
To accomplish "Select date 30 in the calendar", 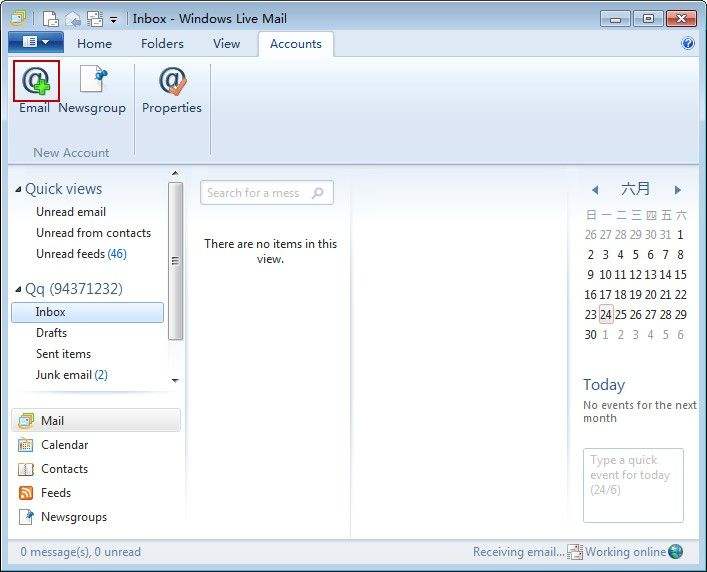I will coord(590,334).
